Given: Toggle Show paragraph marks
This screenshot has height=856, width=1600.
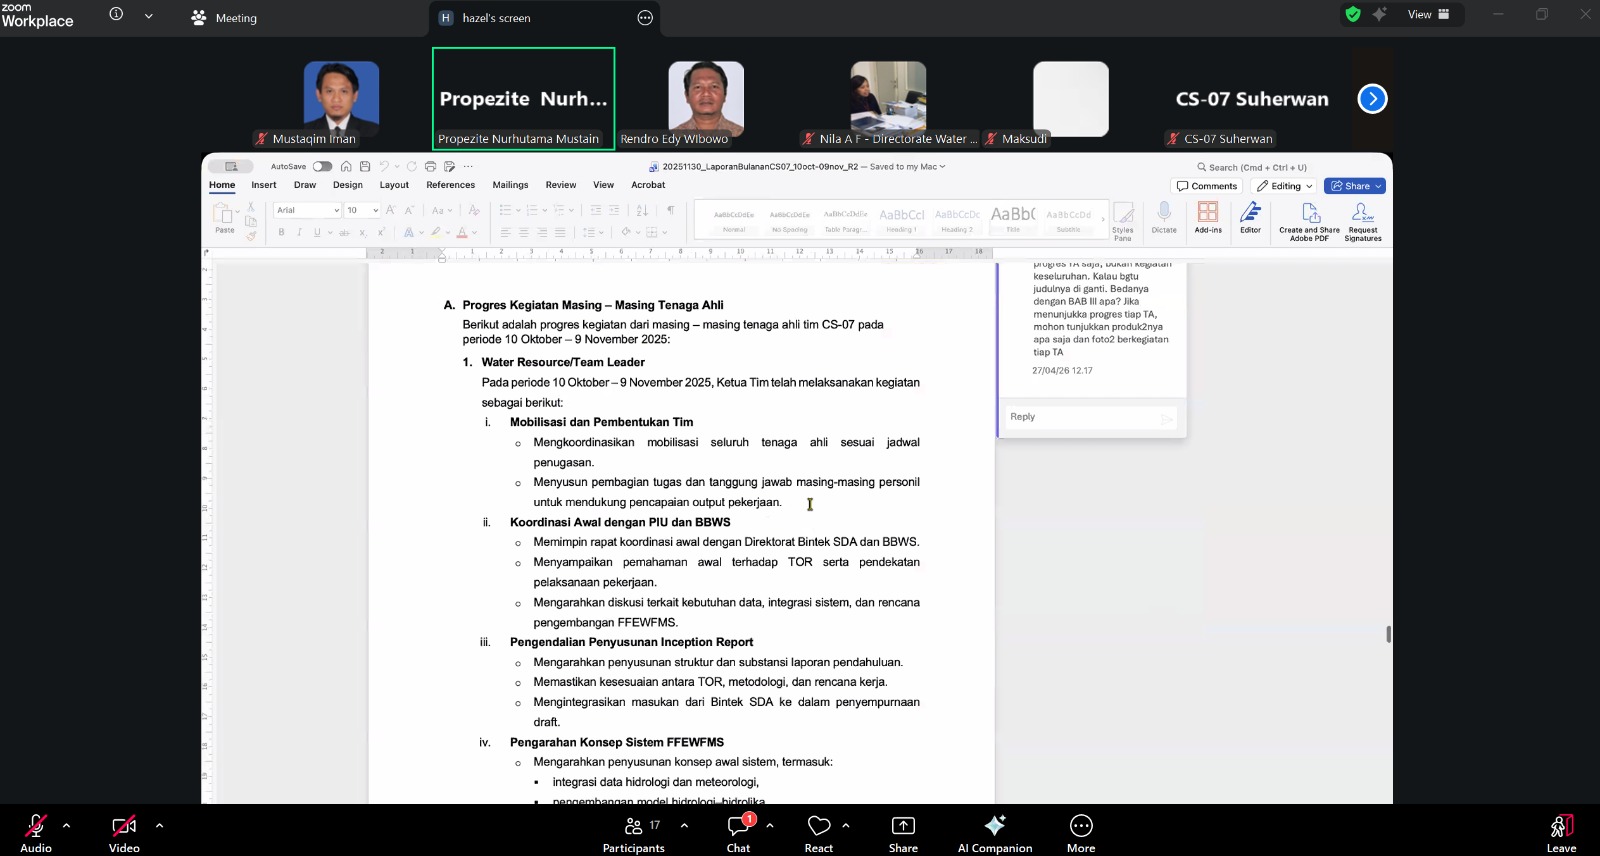Looking at the screenshot, I should click(670, 210).
